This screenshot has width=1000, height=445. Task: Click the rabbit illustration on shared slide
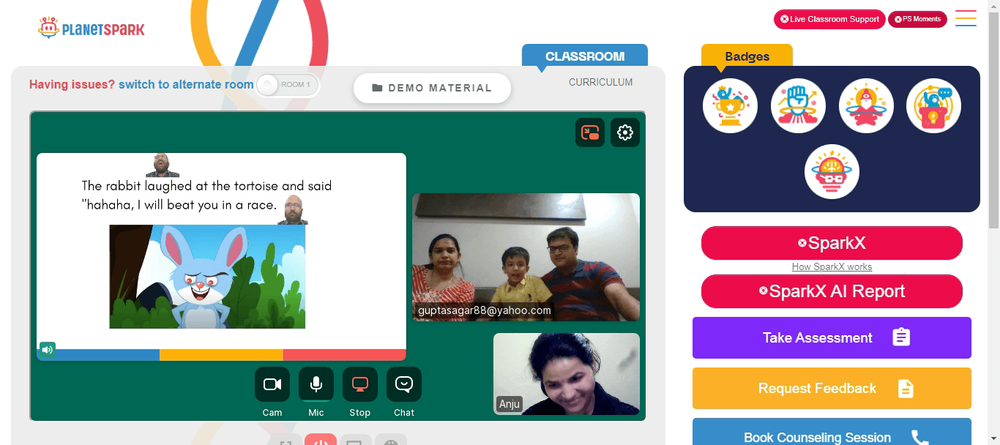pos(207,277)
